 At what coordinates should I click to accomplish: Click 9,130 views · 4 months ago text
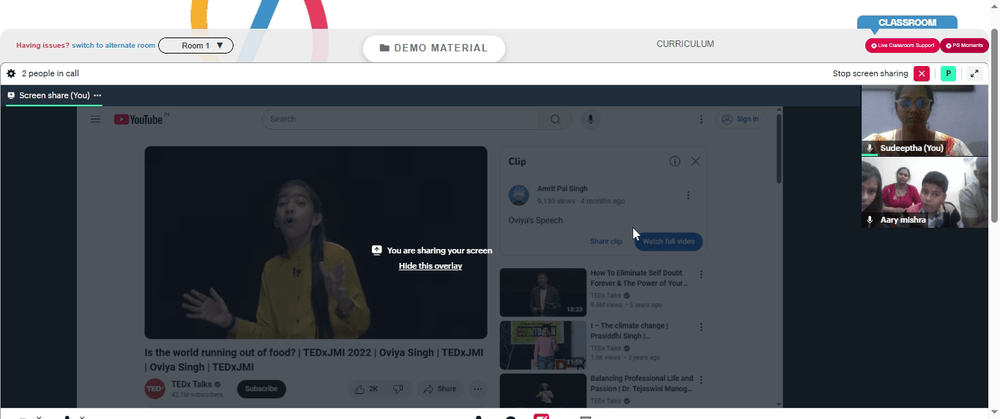(x=581, y=201)
